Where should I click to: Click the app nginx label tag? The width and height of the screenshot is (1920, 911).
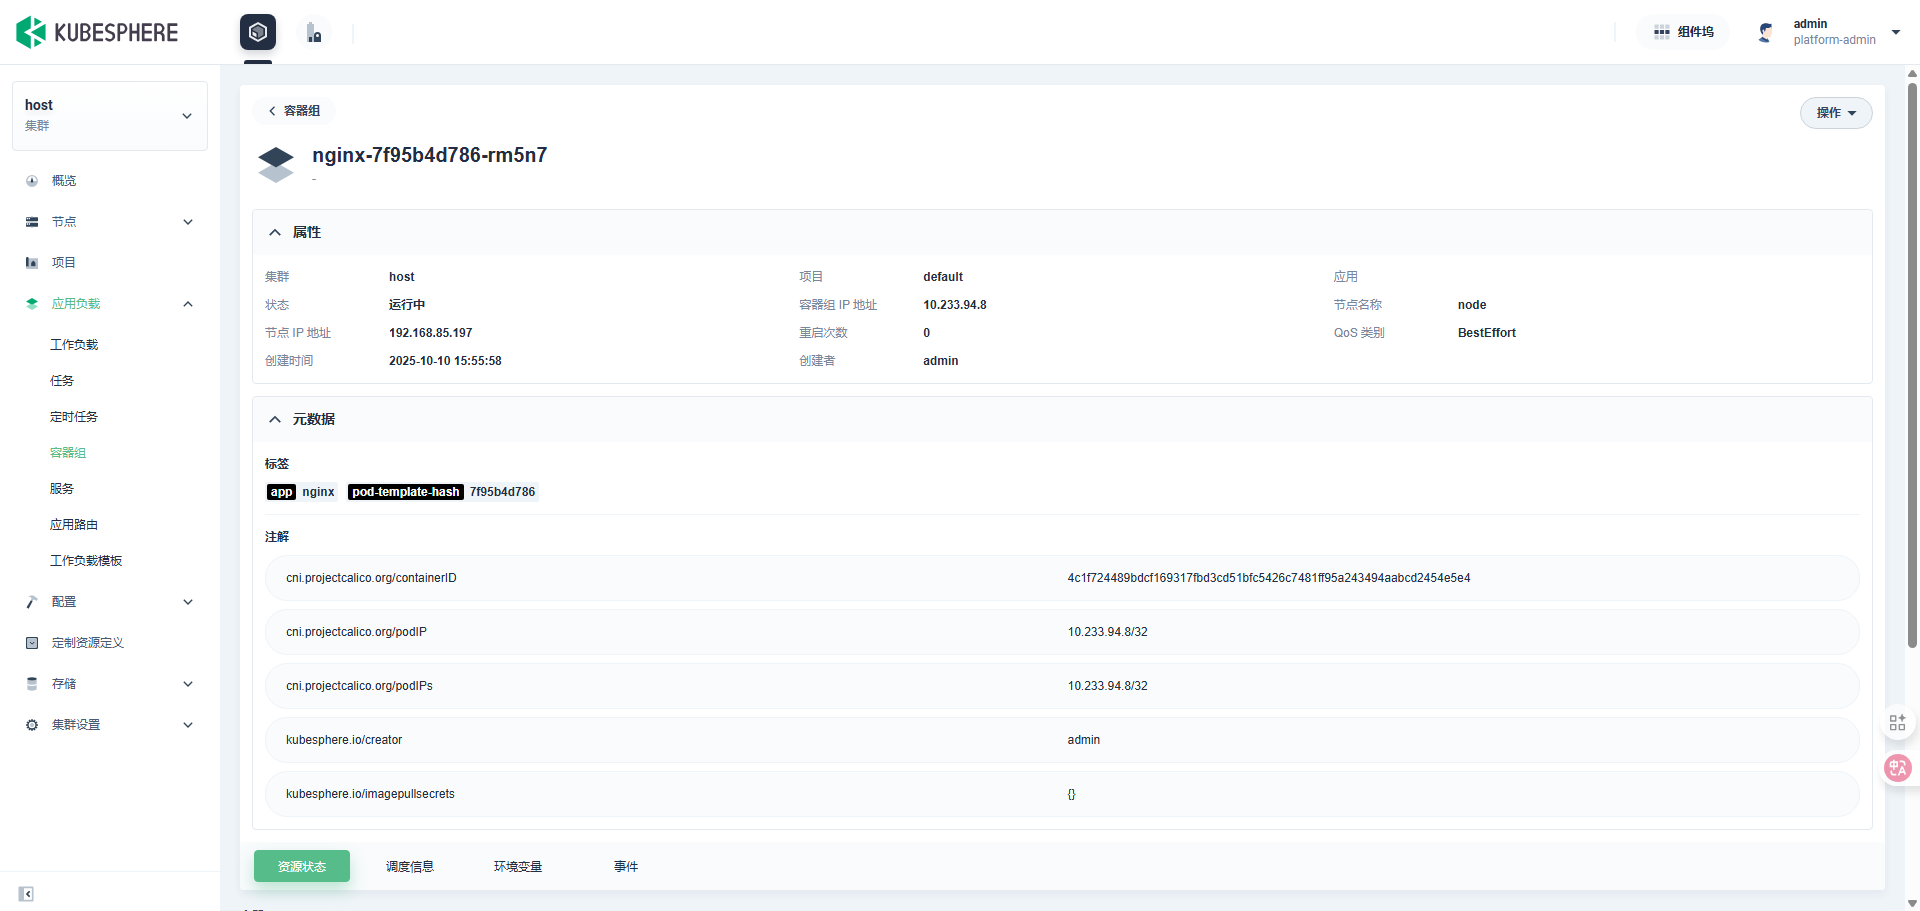pos(302,492)
